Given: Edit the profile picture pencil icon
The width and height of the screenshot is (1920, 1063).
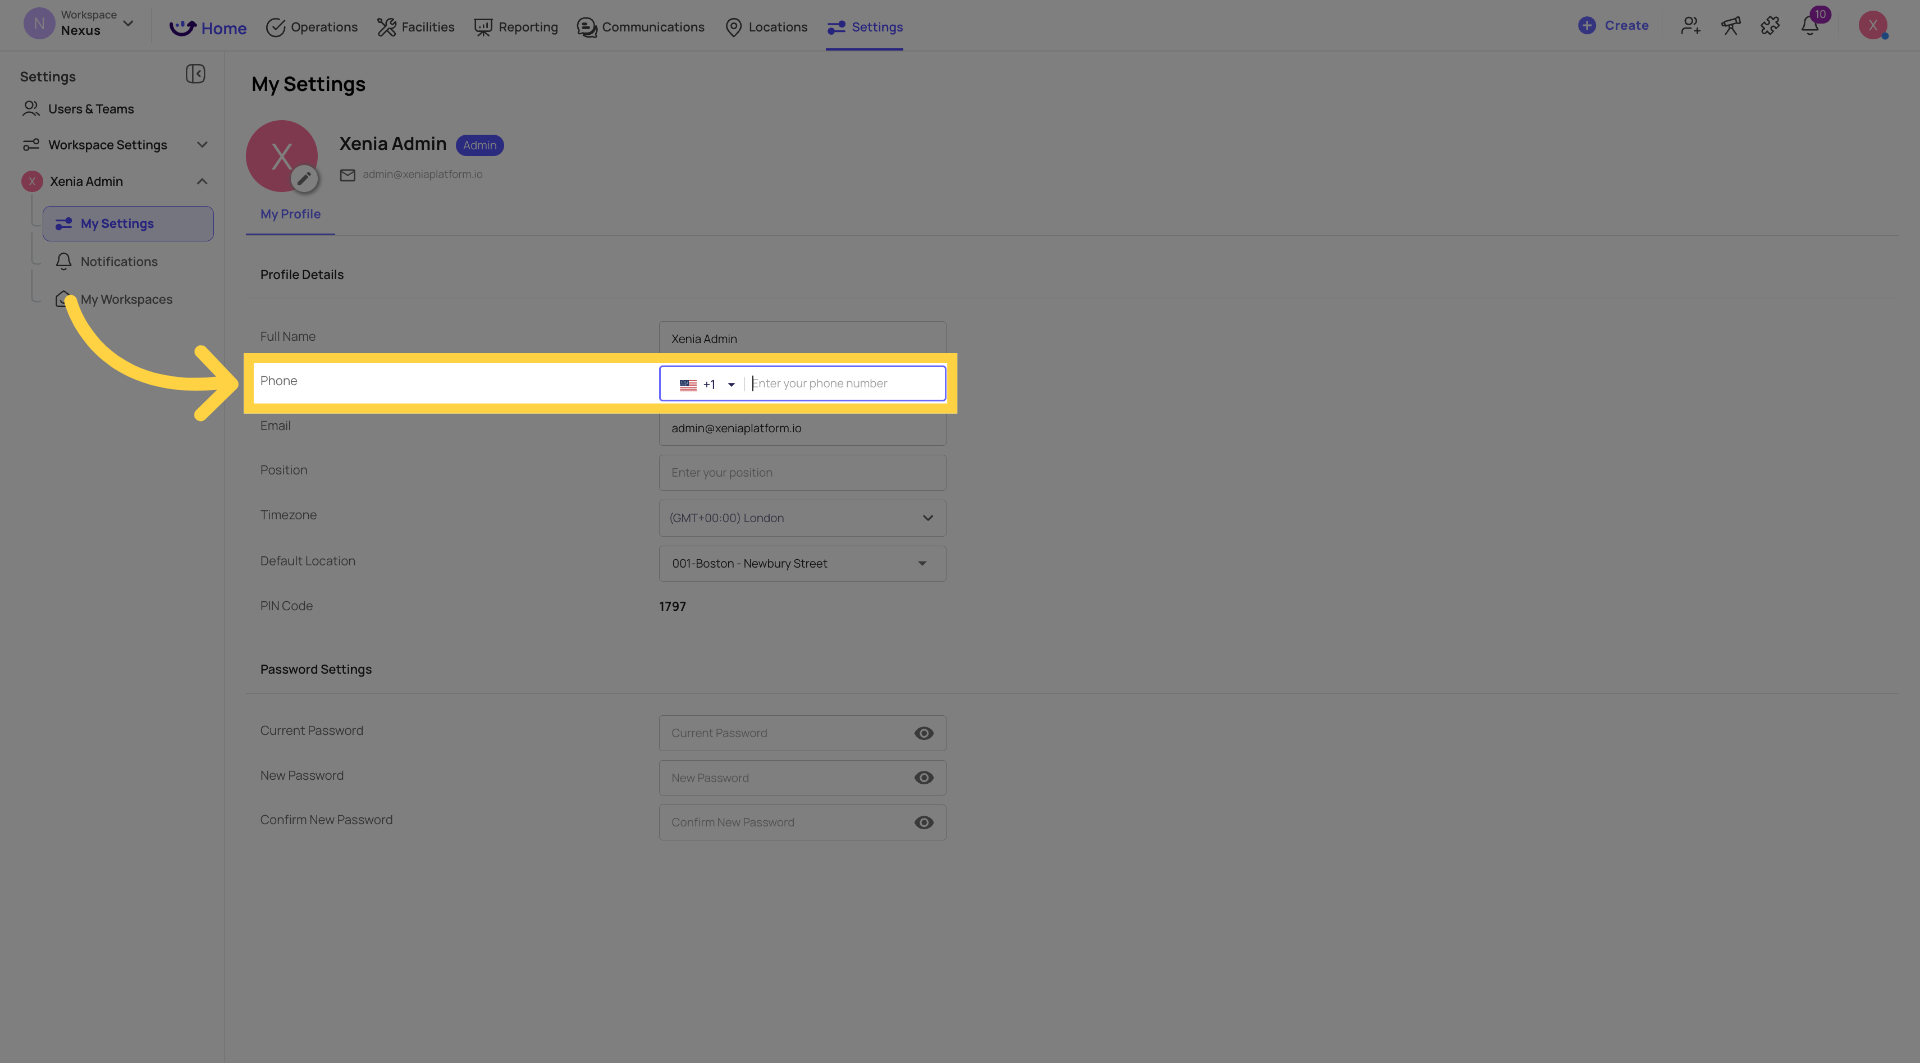Looking at the screenshot, I should coord(304,179).
